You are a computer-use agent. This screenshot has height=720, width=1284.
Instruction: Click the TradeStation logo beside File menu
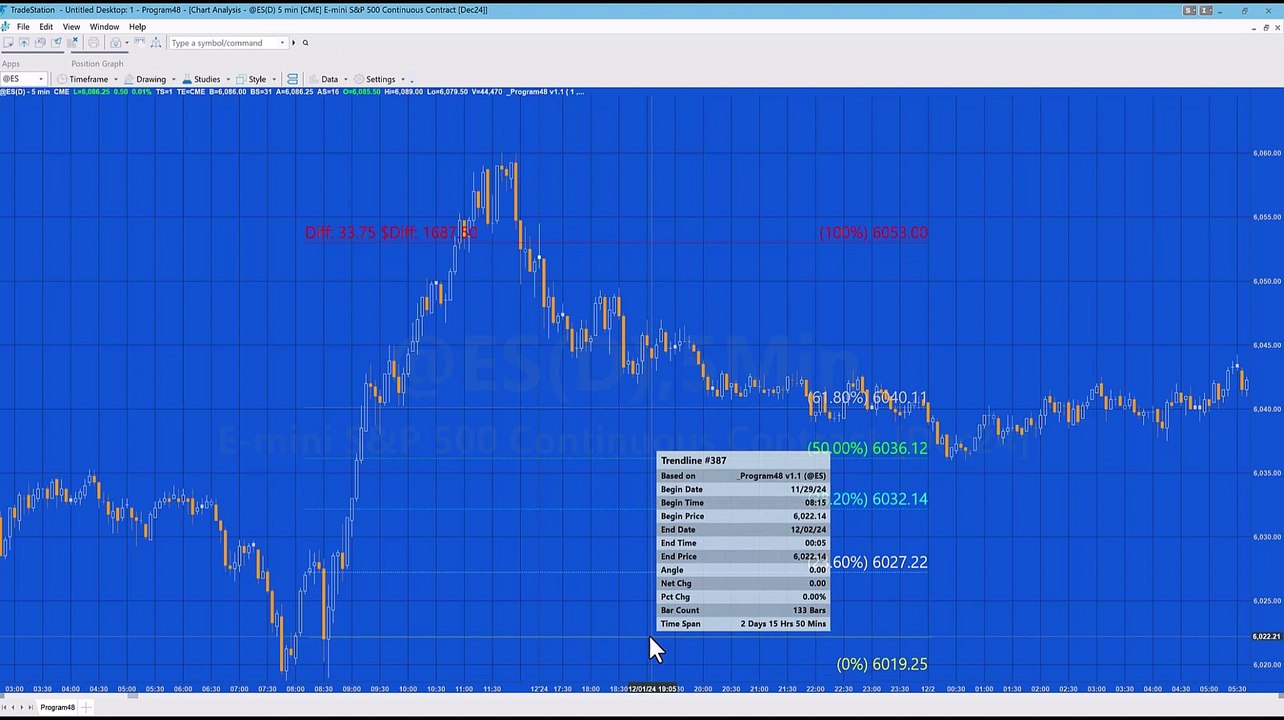[x=6, y=27]
